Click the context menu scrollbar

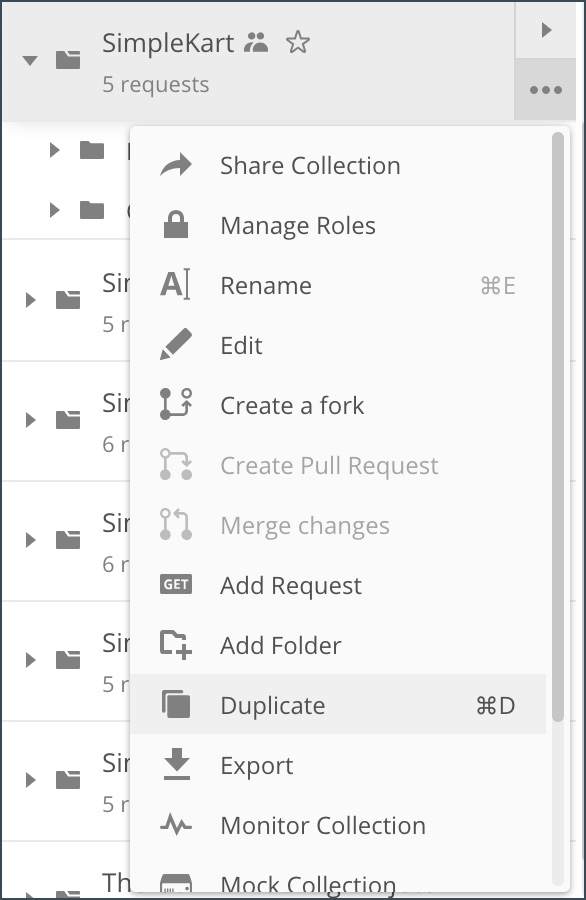point(557,427)
